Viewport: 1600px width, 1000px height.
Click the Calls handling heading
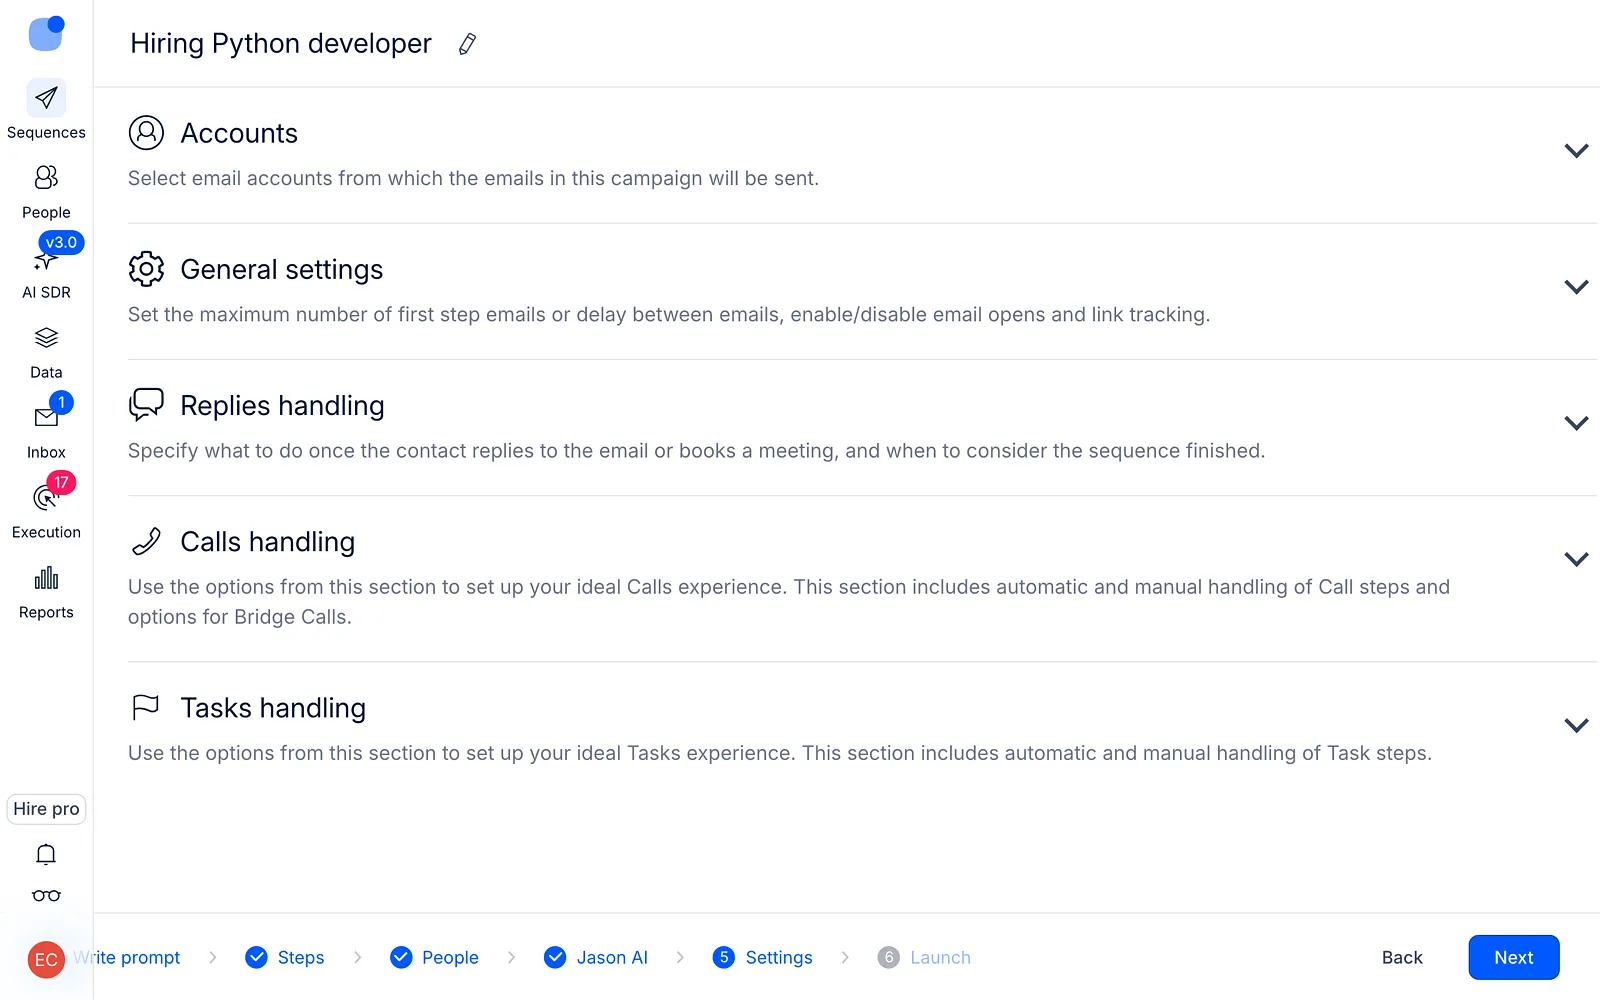[268, 541]
